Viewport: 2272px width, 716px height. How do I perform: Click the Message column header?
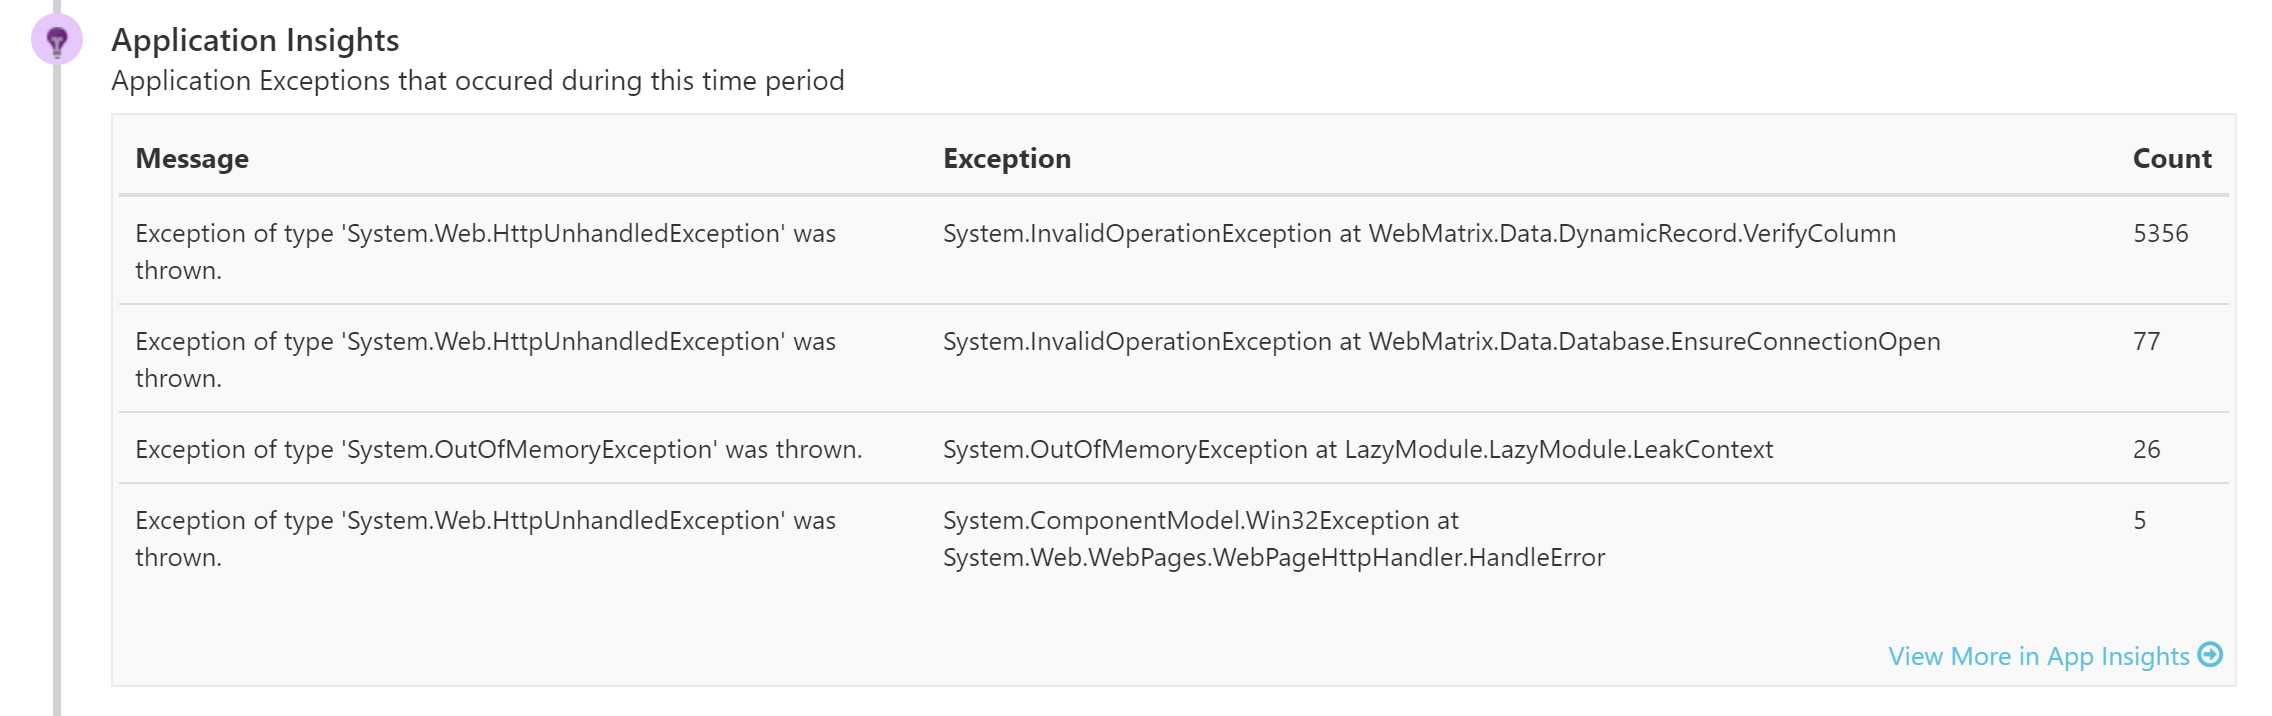click(192, 159)
